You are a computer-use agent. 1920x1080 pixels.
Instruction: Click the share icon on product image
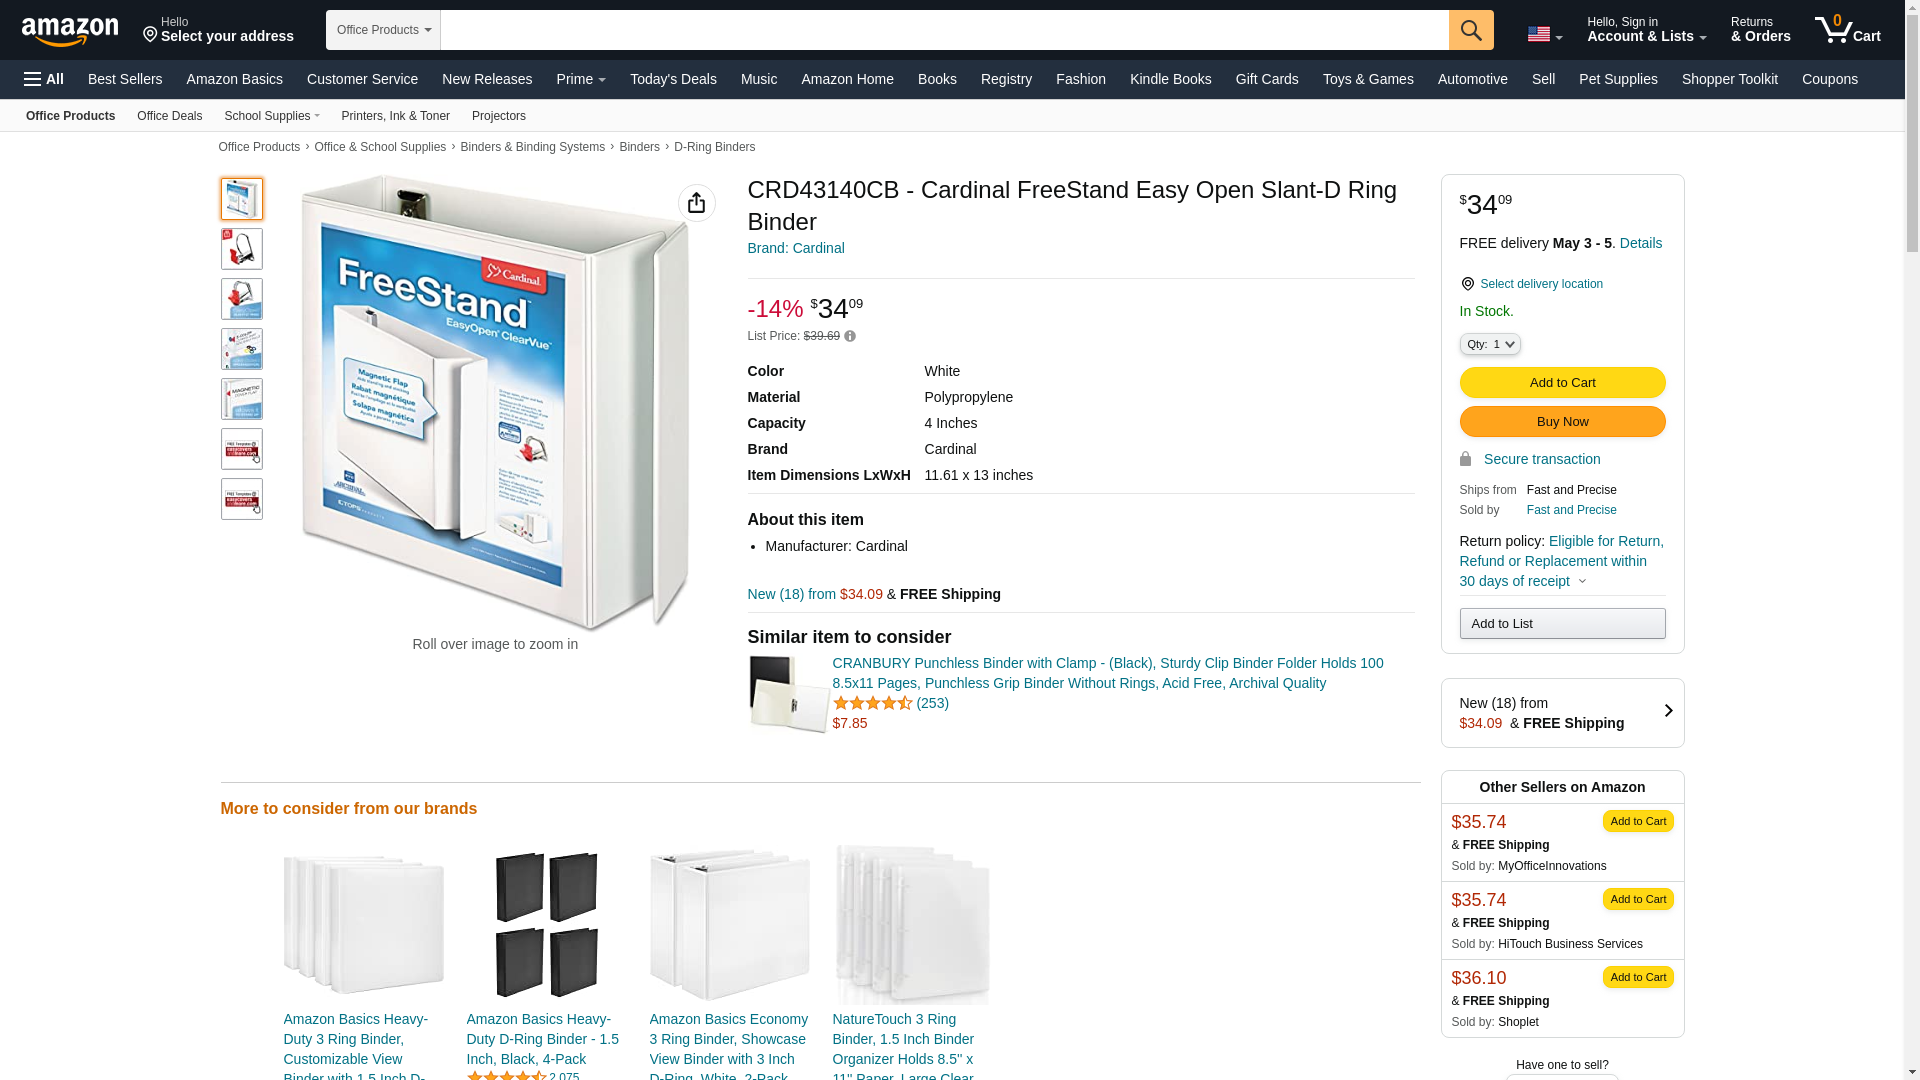[x=697, y=203]
